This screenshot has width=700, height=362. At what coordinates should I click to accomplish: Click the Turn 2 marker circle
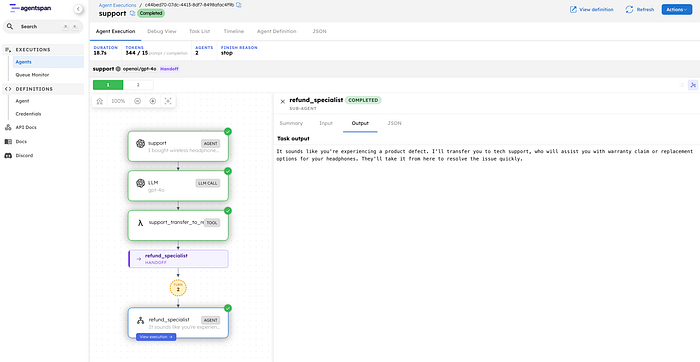pyautogui.click(x=178, y=288)
